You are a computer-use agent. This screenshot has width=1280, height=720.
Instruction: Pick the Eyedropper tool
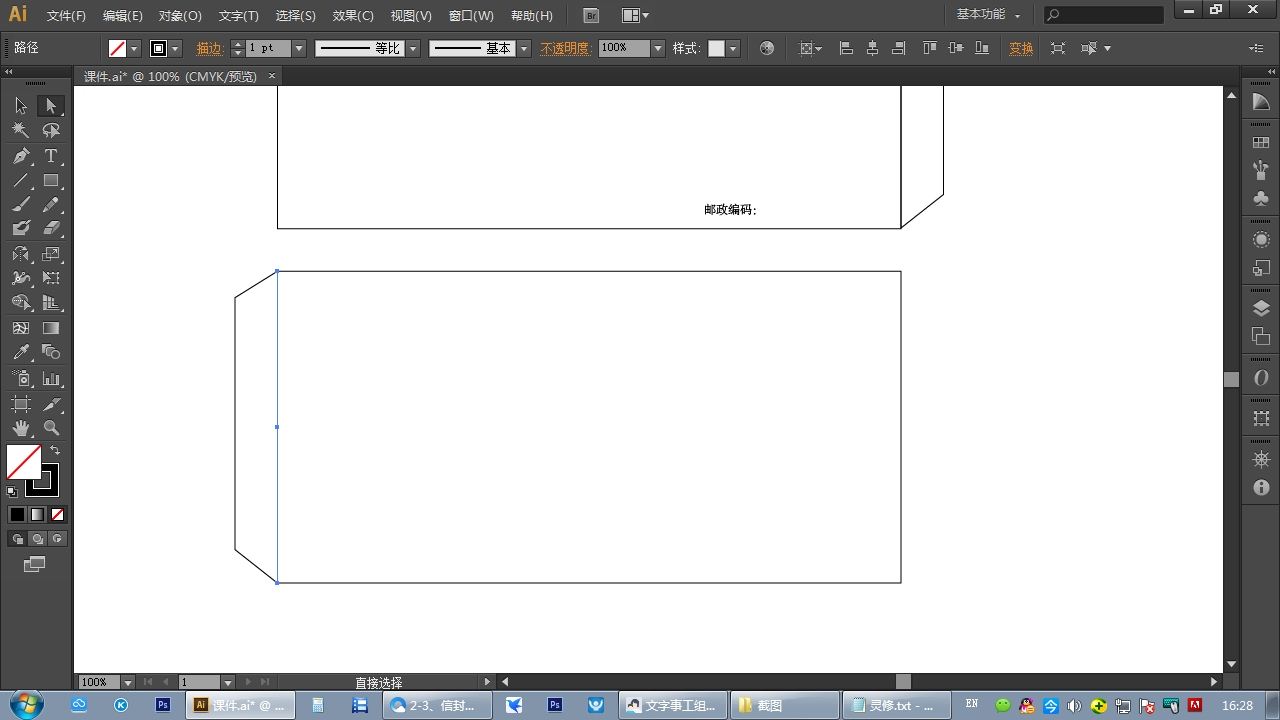coord(21,353)
